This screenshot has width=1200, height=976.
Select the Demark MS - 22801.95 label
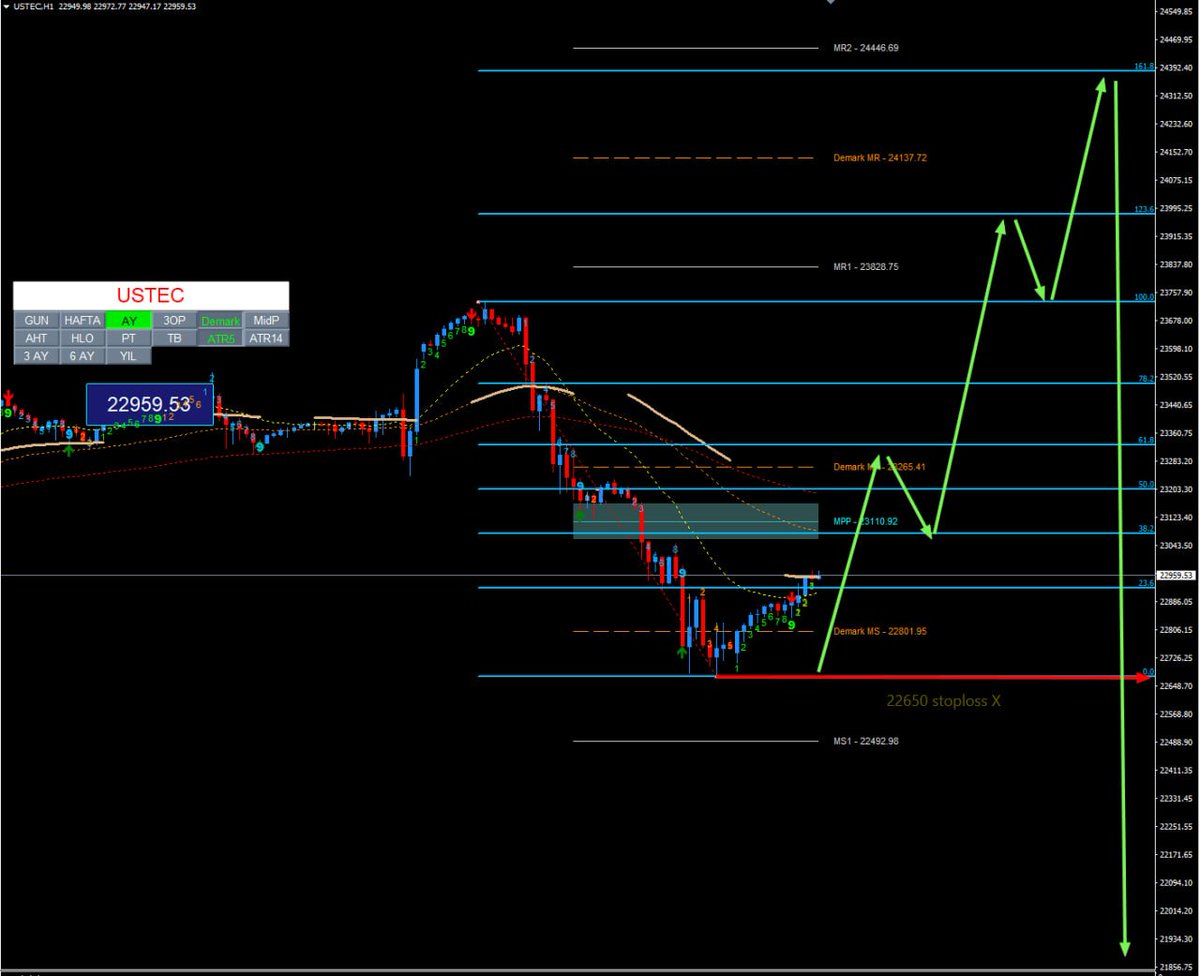coord(879,631)
